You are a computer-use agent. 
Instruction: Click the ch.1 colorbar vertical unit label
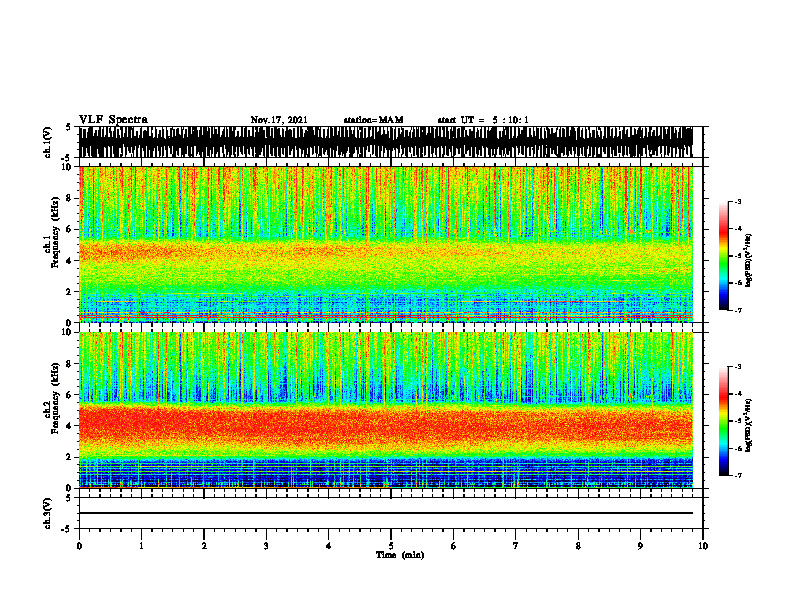click(749, 260)
